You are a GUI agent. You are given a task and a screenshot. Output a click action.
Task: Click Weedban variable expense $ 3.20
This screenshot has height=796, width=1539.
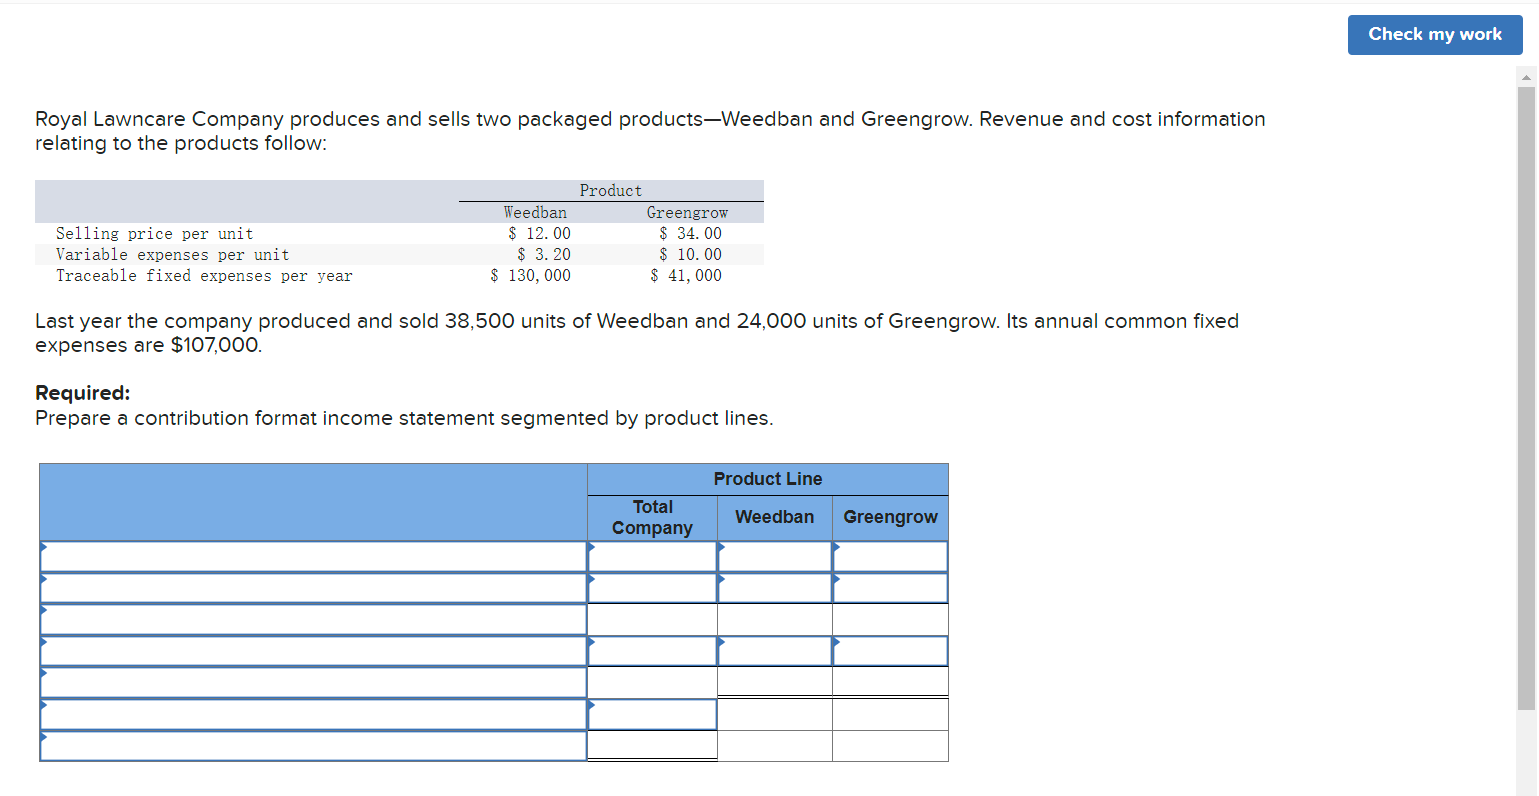544,255
